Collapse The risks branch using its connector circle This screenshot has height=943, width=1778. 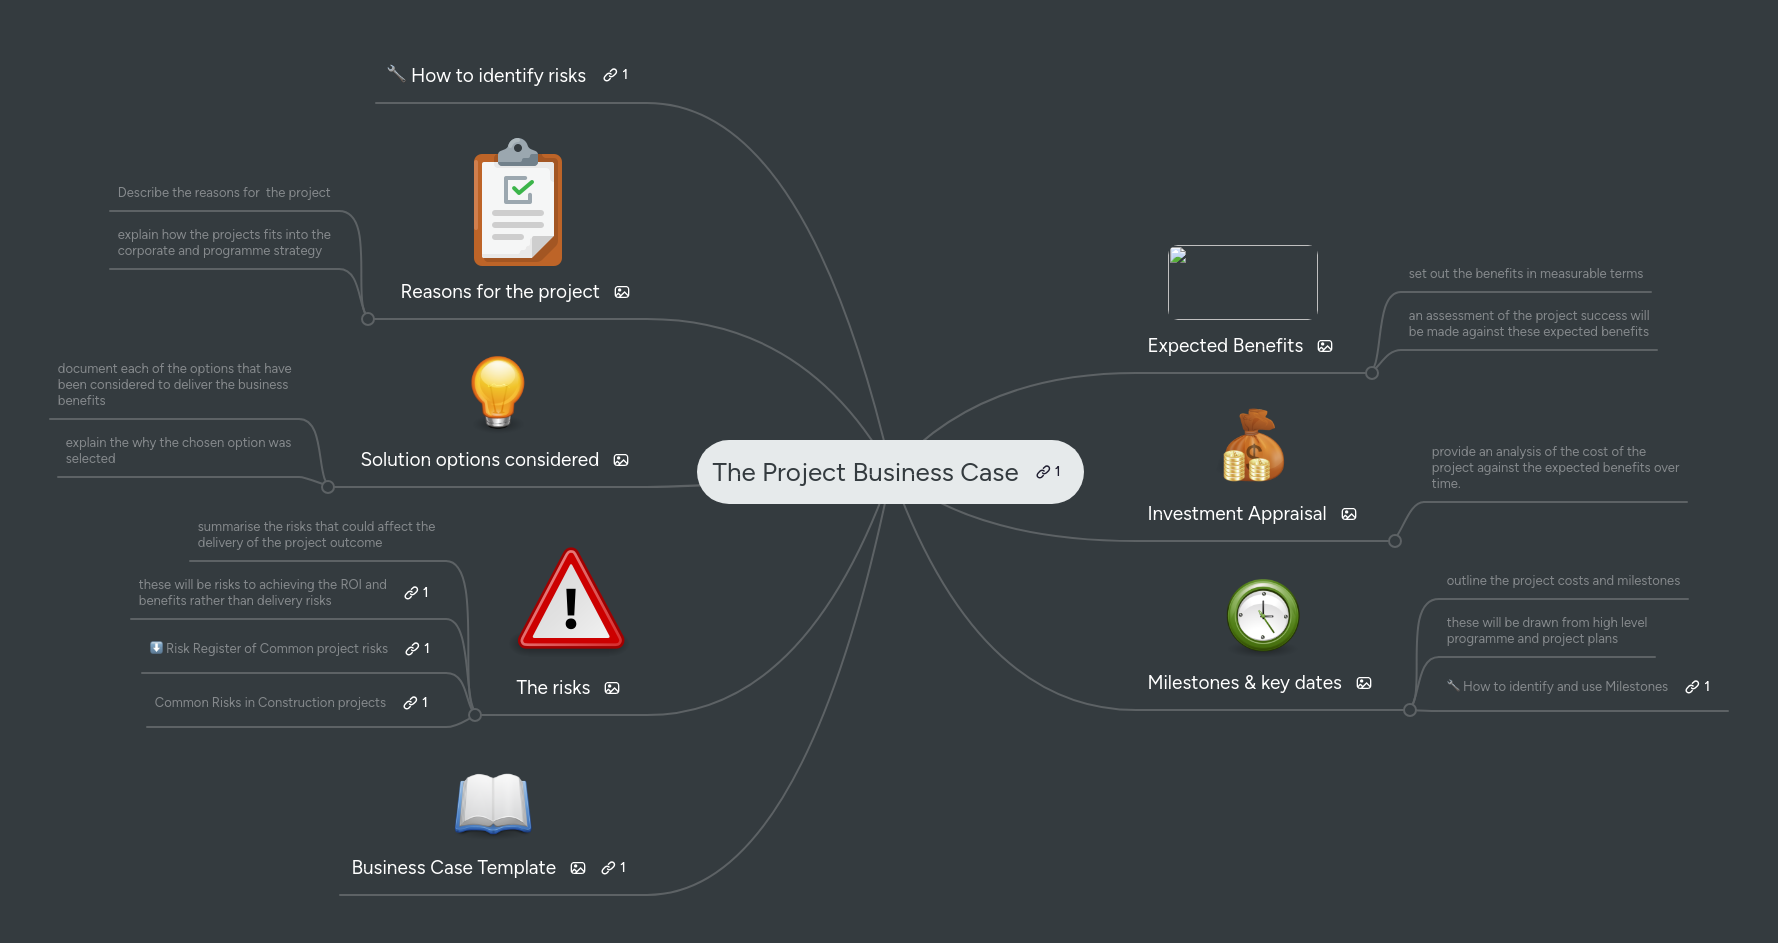click(477, 714)
